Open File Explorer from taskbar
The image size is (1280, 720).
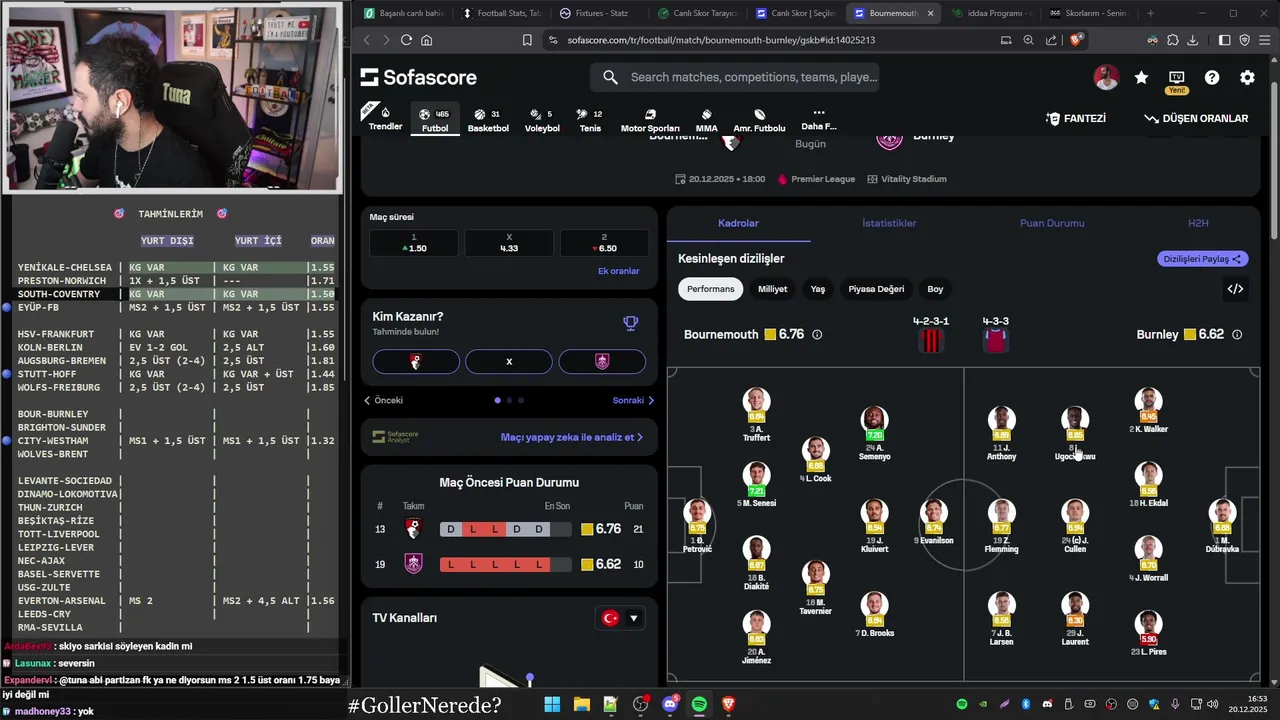click(581, 704)
